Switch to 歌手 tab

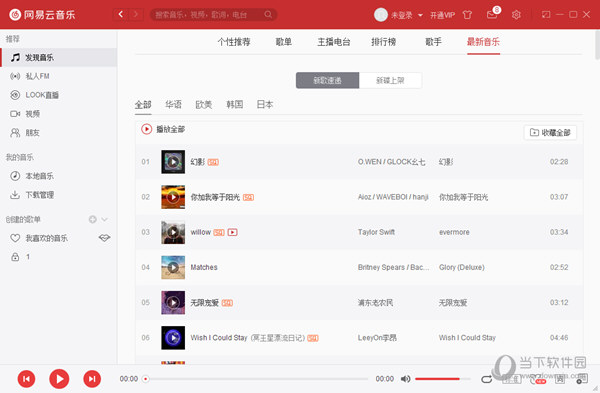[433, 42]
